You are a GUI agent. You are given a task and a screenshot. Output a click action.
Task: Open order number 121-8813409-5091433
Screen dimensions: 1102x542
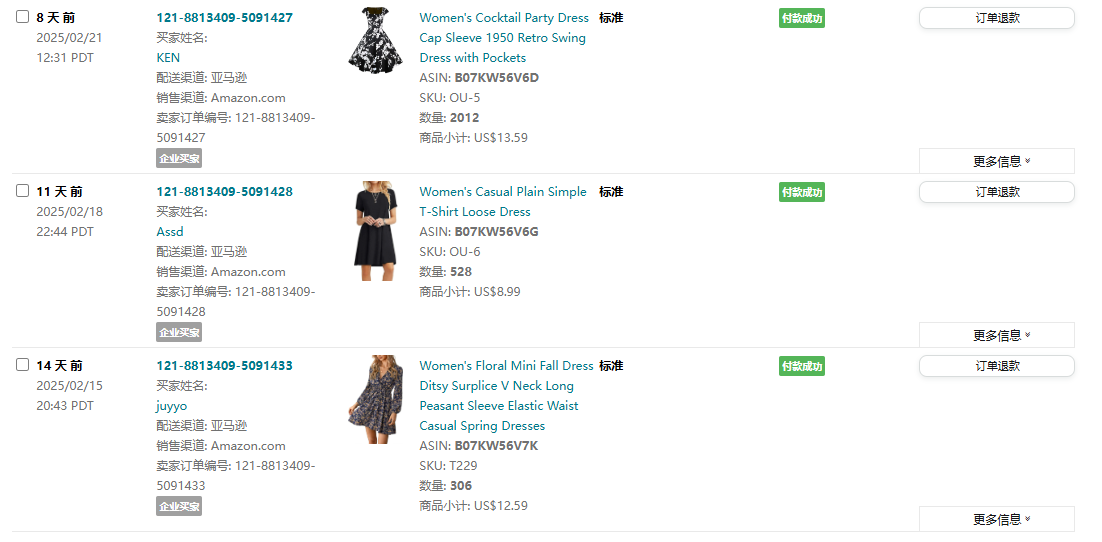(224, 366)
